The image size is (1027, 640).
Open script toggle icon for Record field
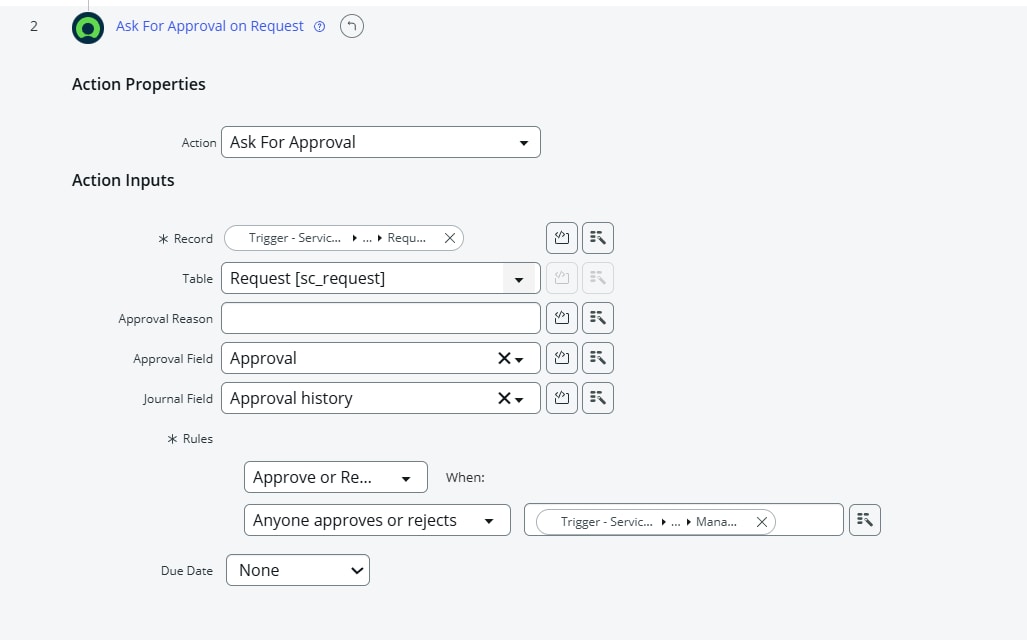tap(562, 238)
